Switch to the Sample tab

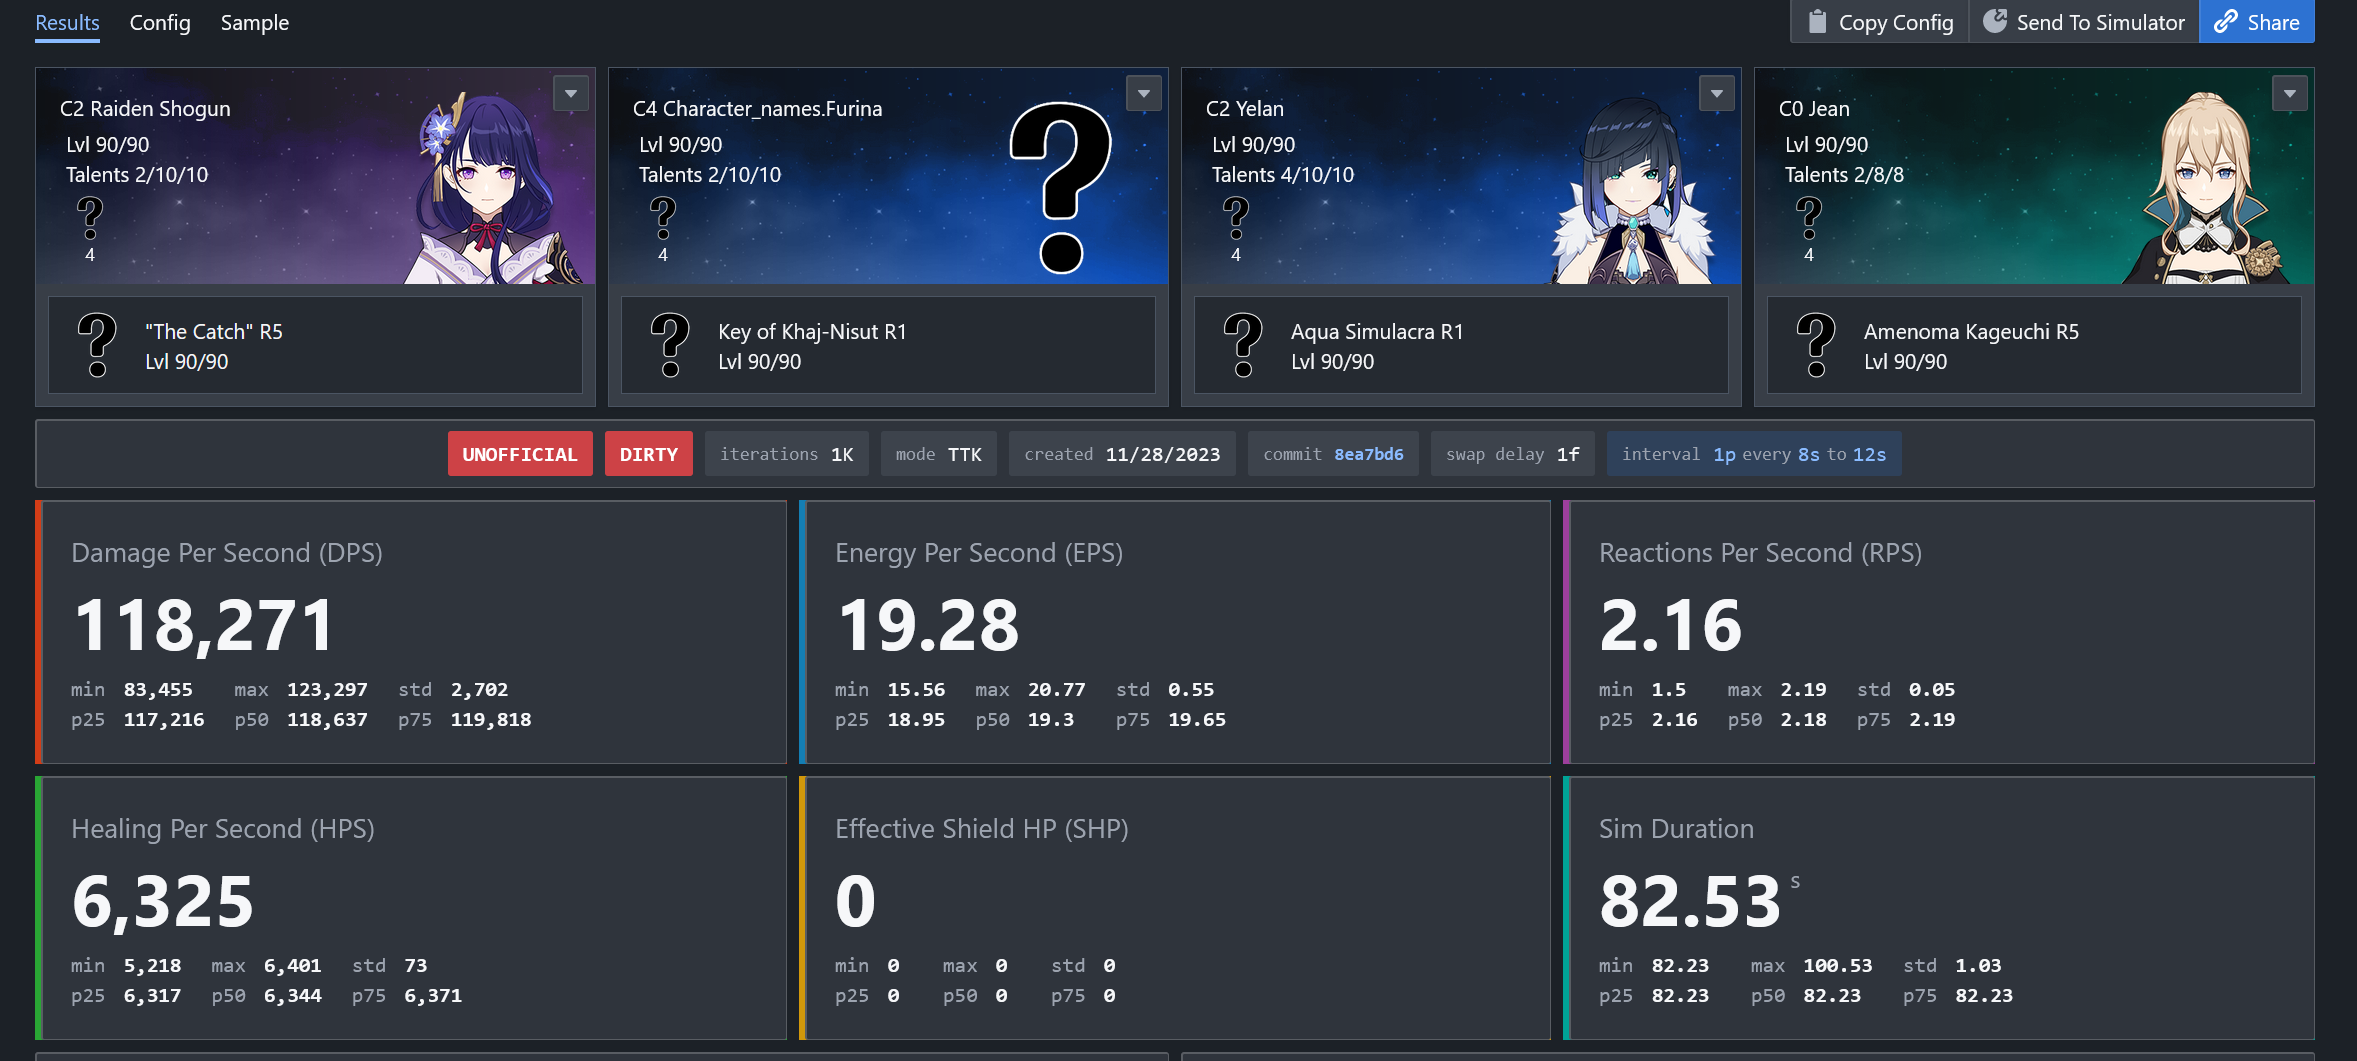[255, 22]
